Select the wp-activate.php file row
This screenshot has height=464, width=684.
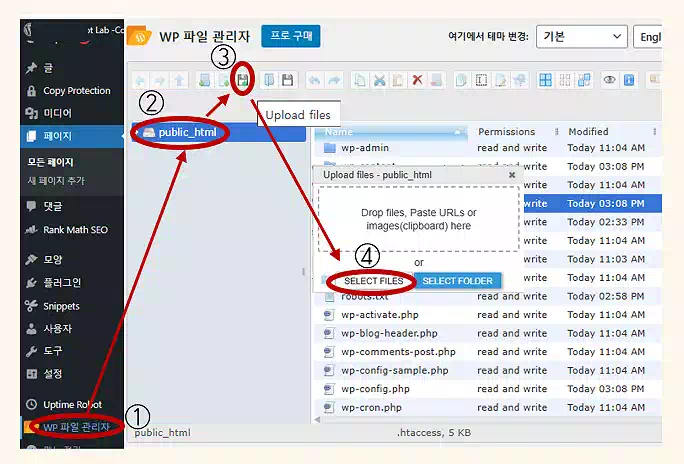pos(488,315)
